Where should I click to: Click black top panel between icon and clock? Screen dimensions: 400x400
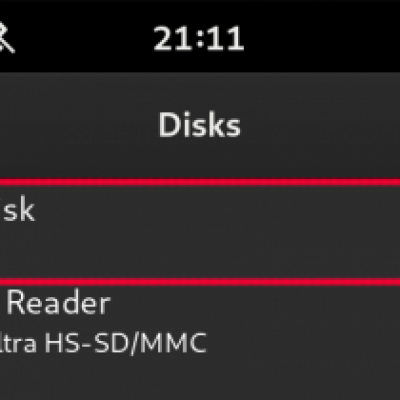pyautogui.click(x=83, y=37)
